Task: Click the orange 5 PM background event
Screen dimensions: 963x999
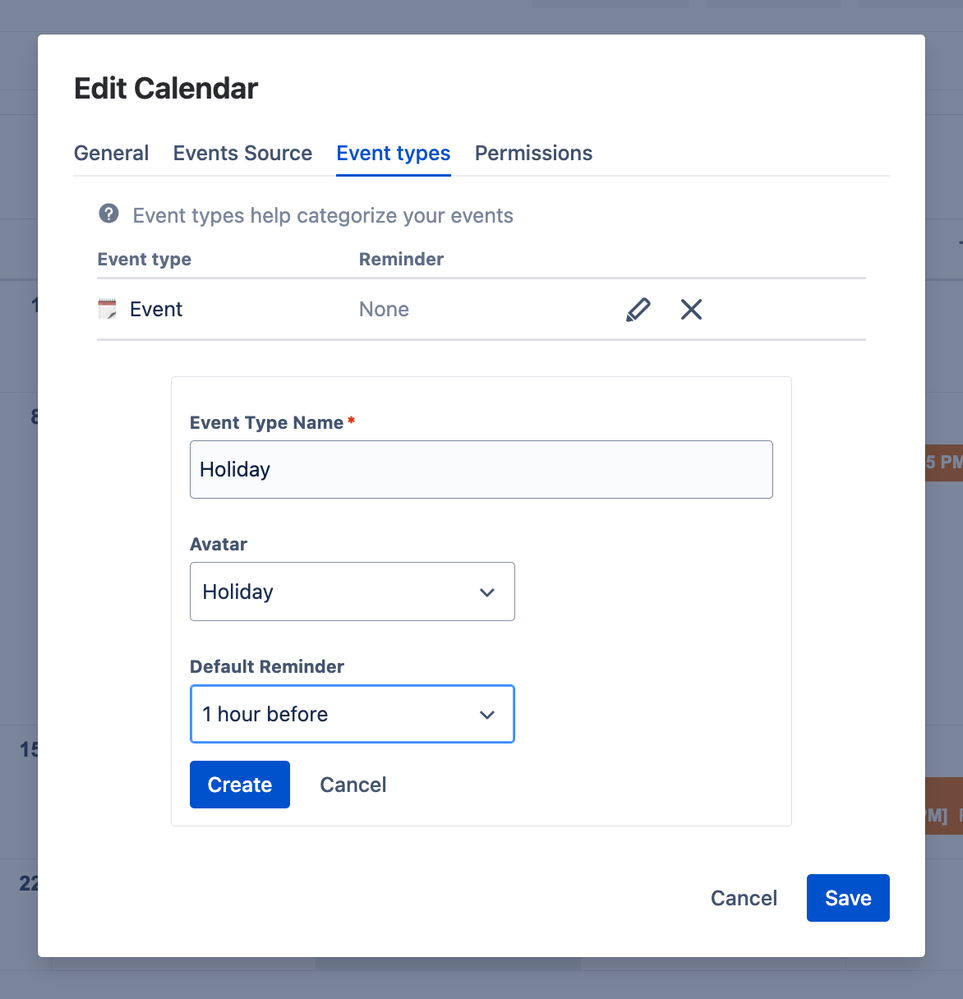Action: 944,463
